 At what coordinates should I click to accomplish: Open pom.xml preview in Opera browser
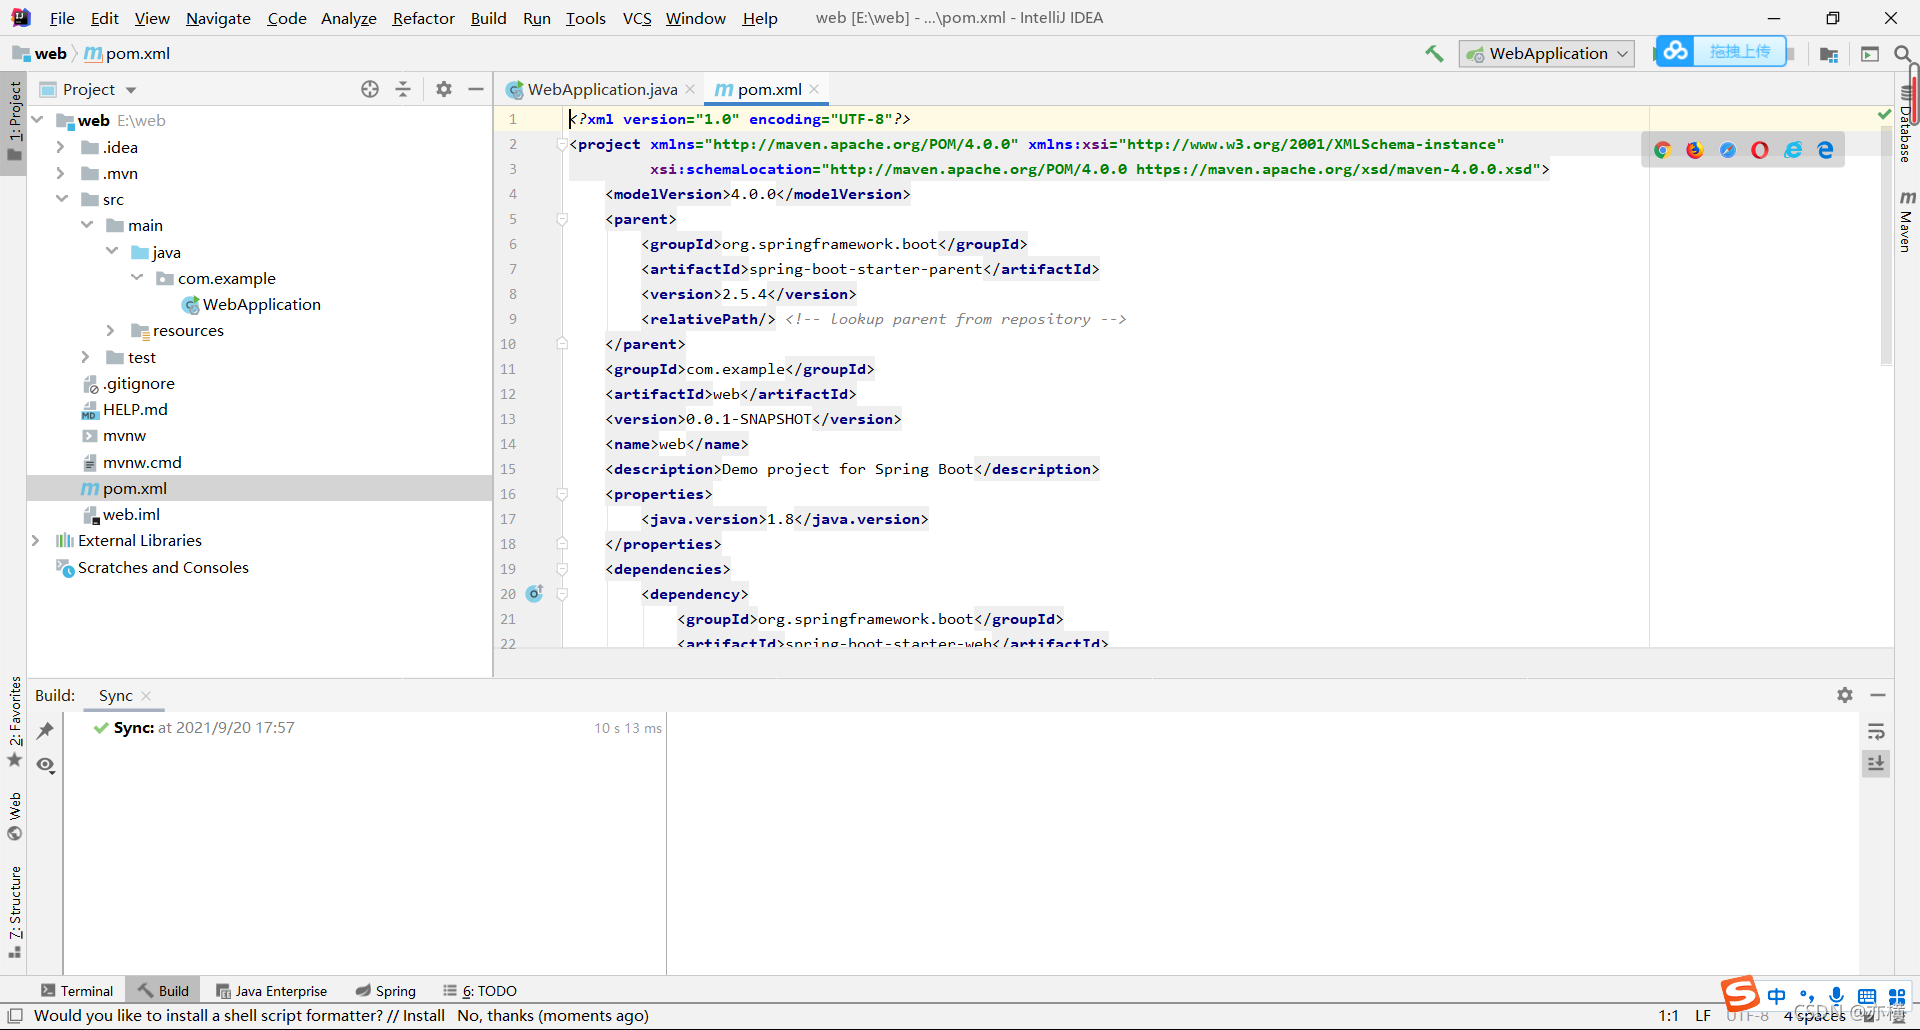click(1760, 150)
